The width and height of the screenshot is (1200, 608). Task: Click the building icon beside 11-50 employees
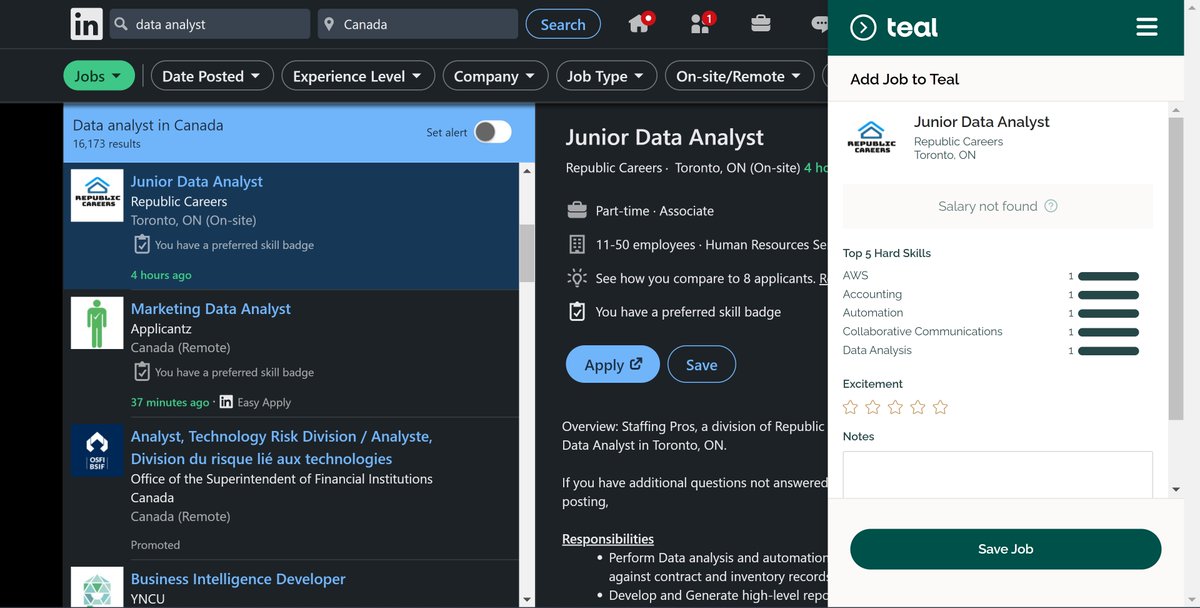click(x=577, y=244)
